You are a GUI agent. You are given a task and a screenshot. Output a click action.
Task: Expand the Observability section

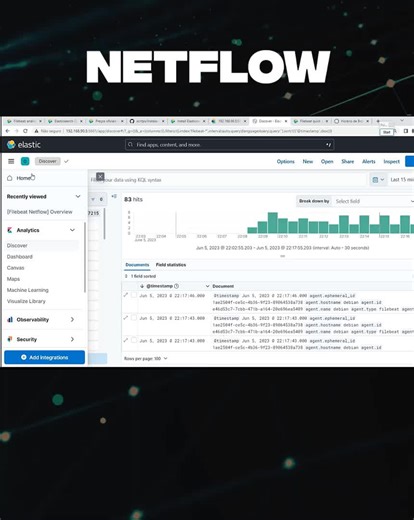click(x=72, y=319)
